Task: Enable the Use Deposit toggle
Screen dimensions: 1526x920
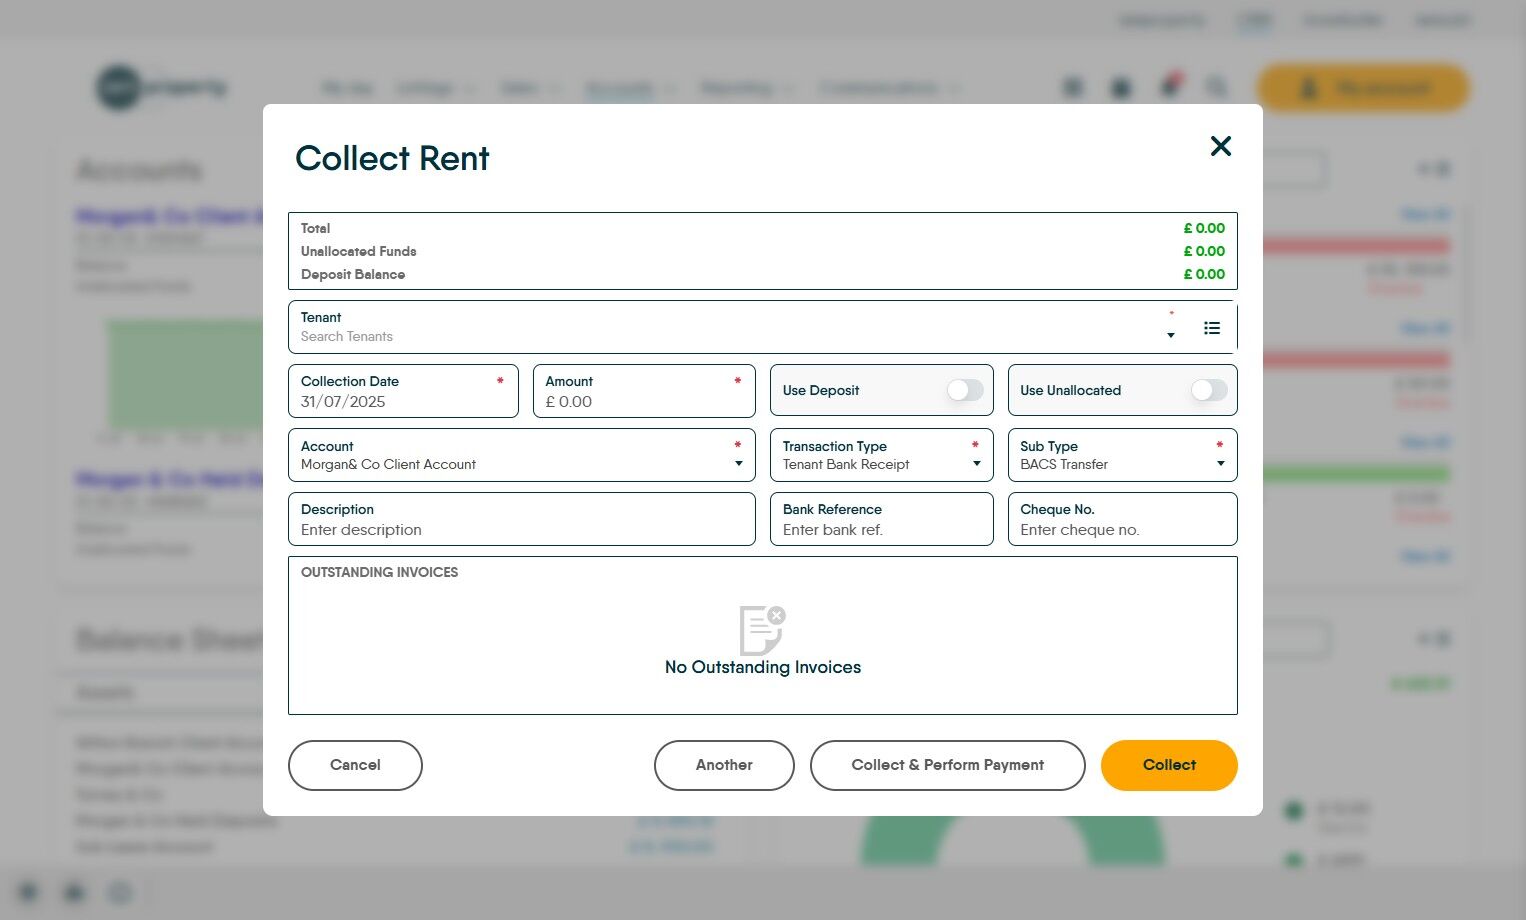Action: tap(965, 390)
